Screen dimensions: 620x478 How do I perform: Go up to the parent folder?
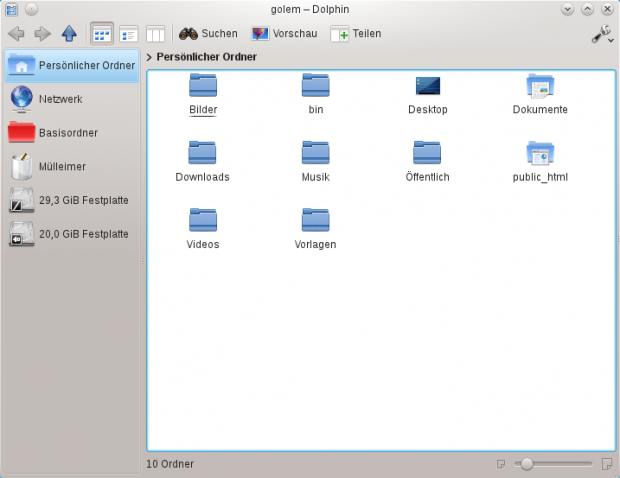click(x=69, y=33)
